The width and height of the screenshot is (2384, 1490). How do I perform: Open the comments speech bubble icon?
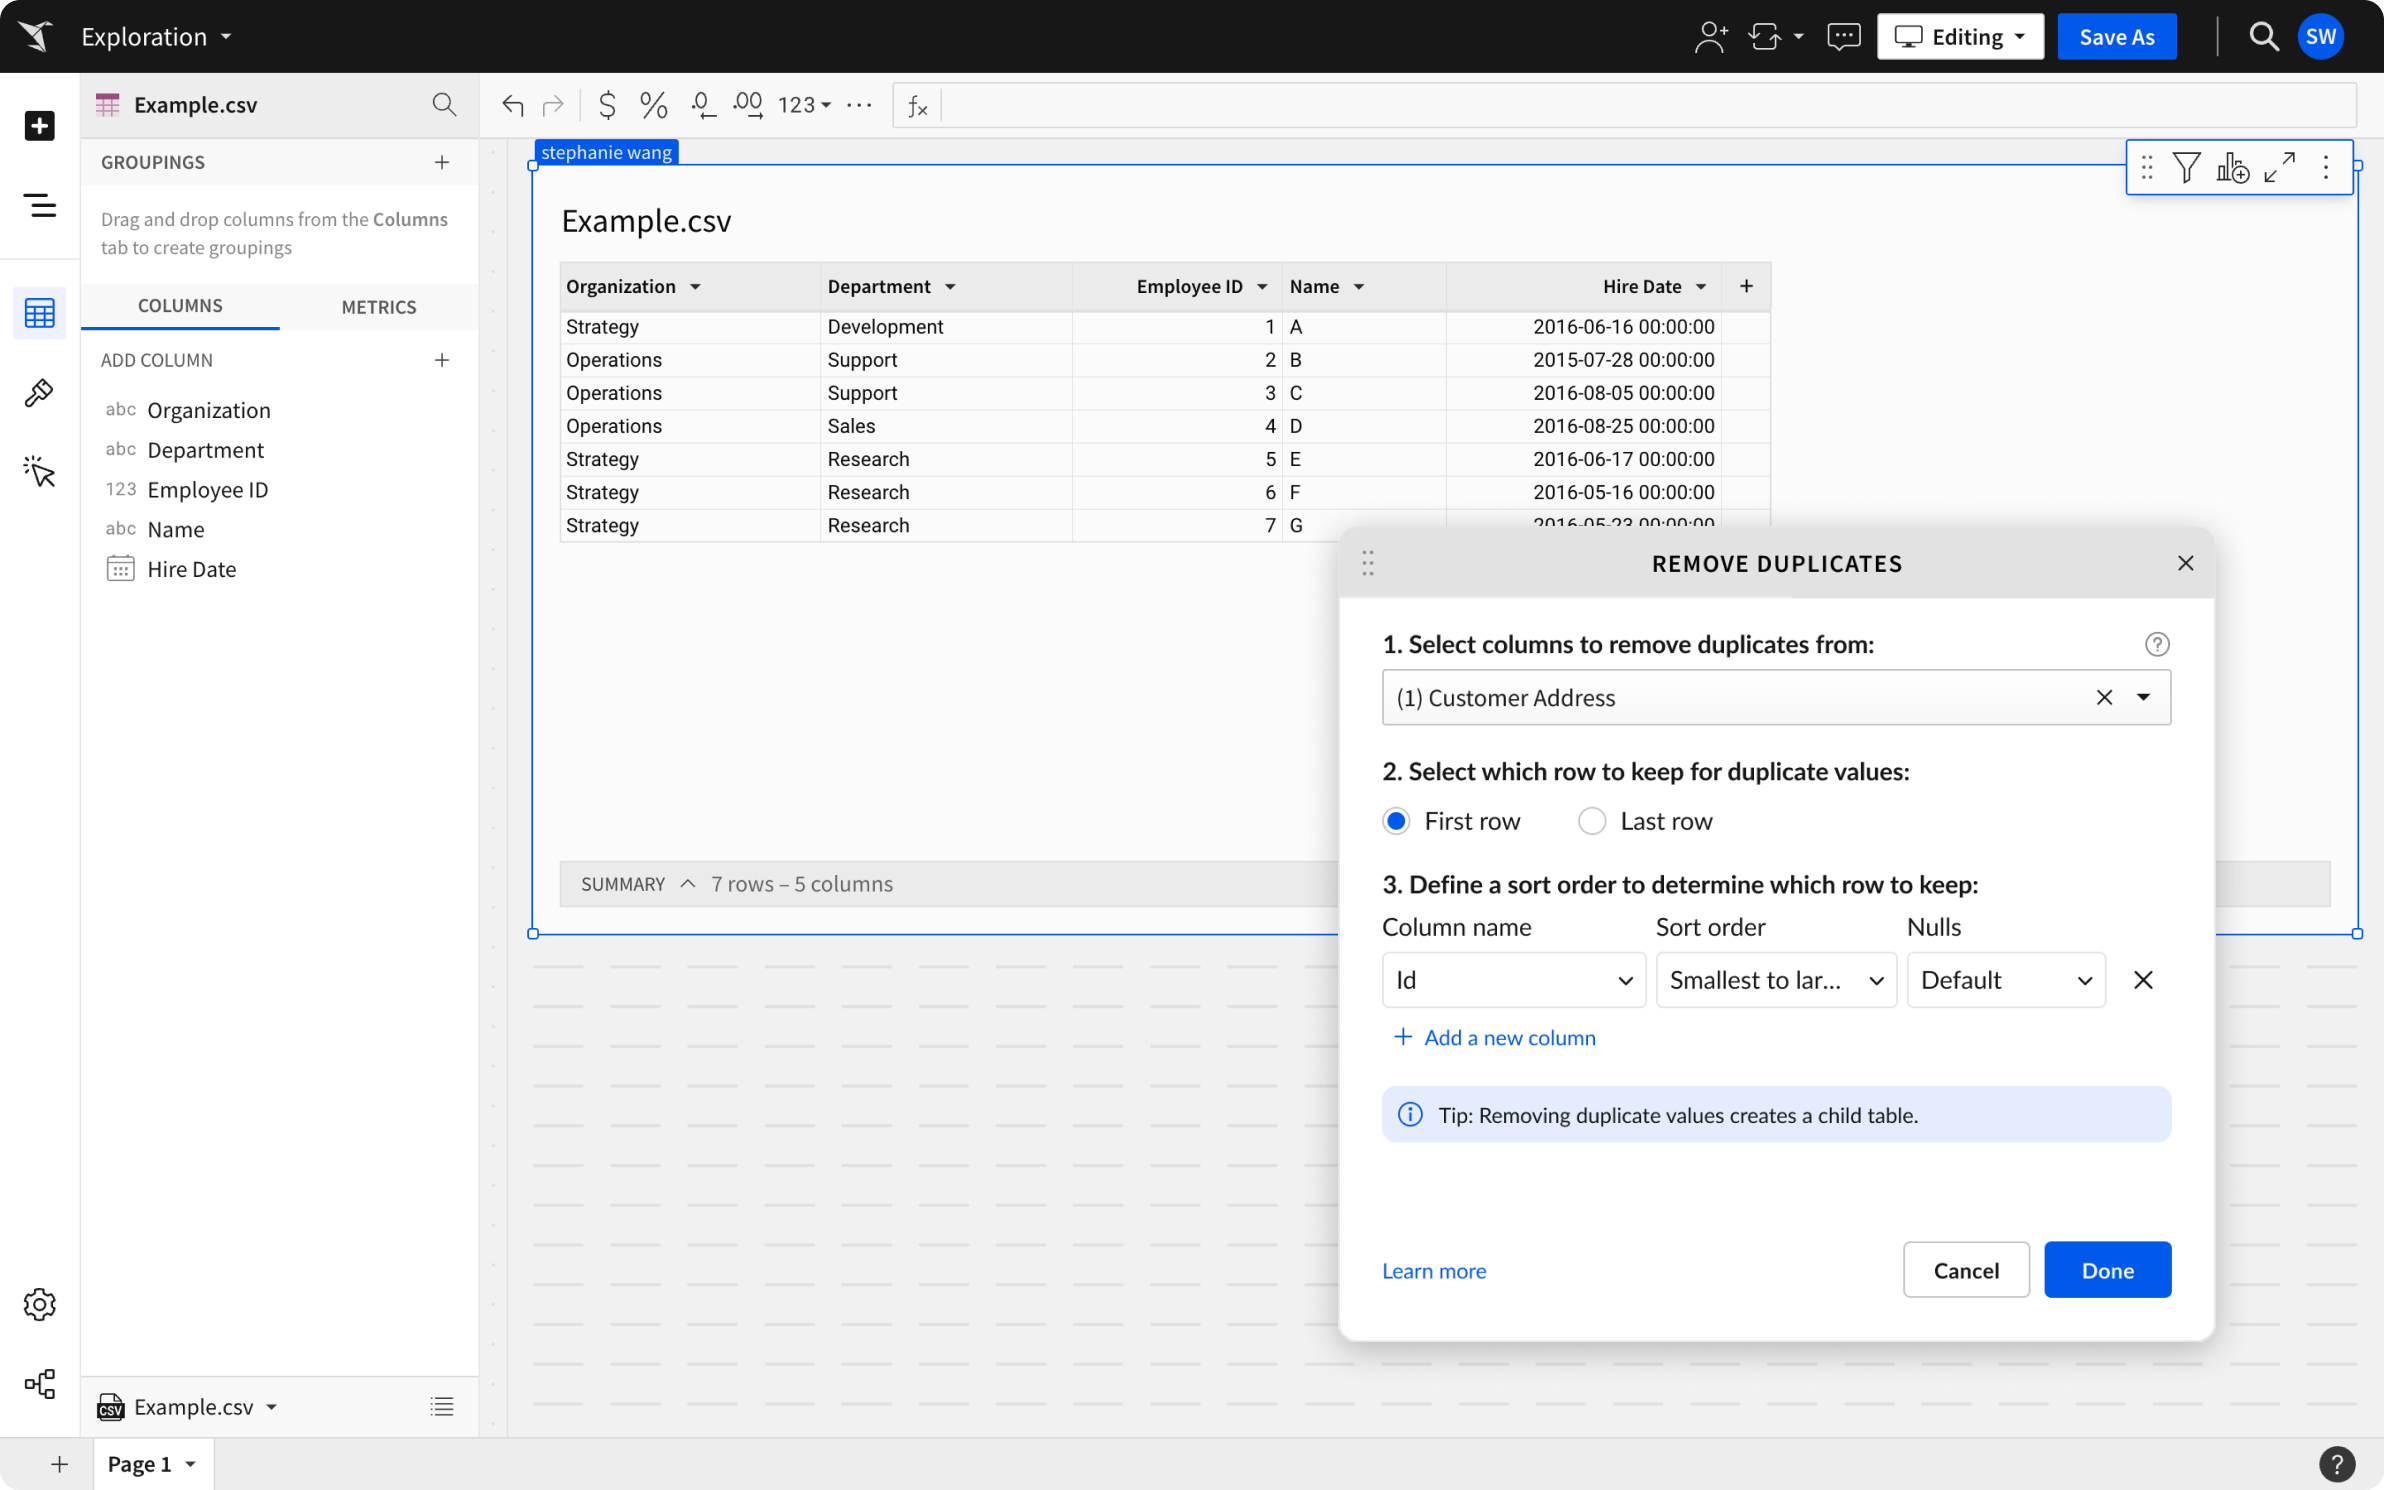(x=1843, y=37)
